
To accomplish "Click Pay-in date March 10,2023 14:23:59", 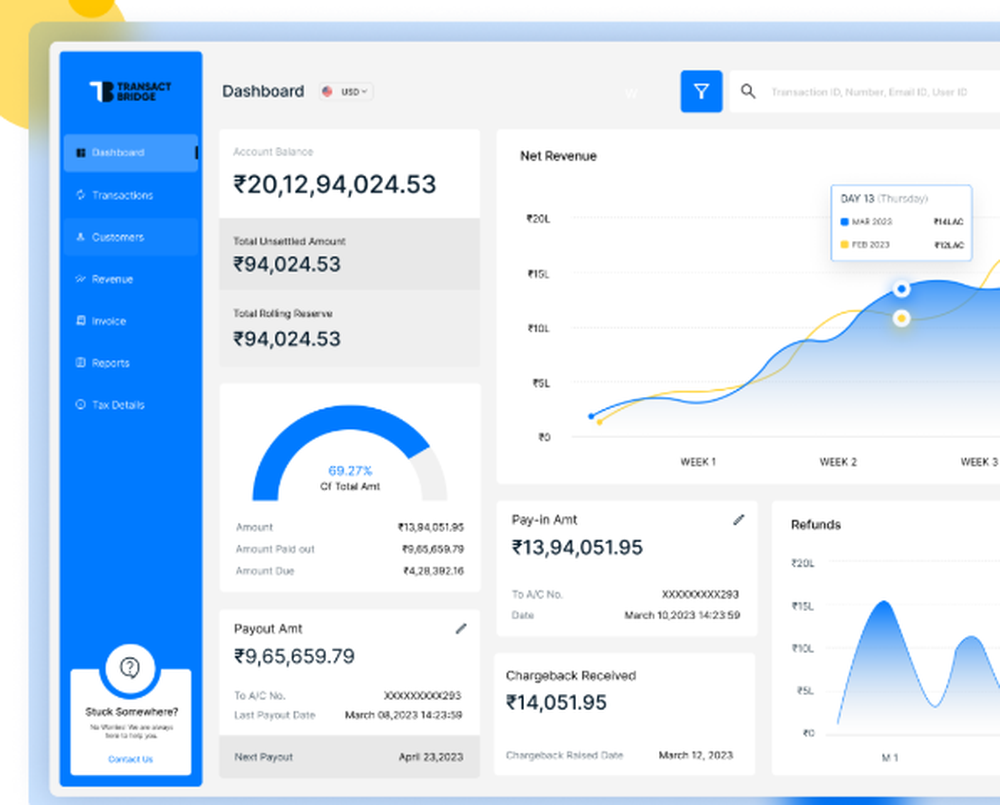I will 682,615.
